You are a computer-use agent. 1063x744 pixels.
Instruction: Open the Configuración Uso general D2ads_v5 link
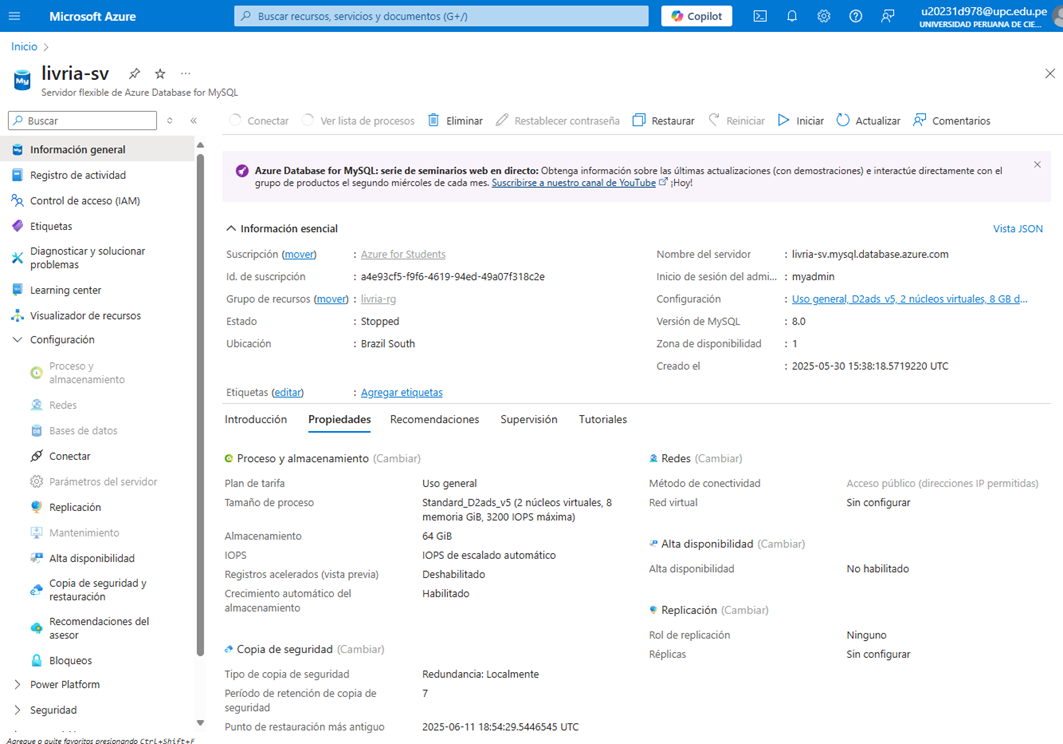(910, 299)
